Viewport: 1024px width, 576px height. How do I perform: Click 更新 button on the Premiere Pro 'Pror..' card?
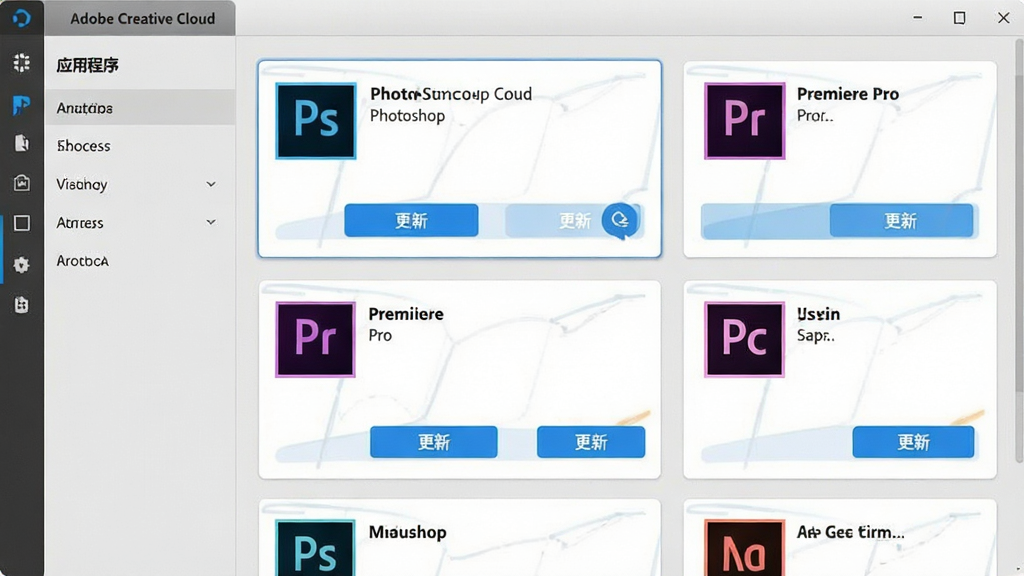pos(901,220)
